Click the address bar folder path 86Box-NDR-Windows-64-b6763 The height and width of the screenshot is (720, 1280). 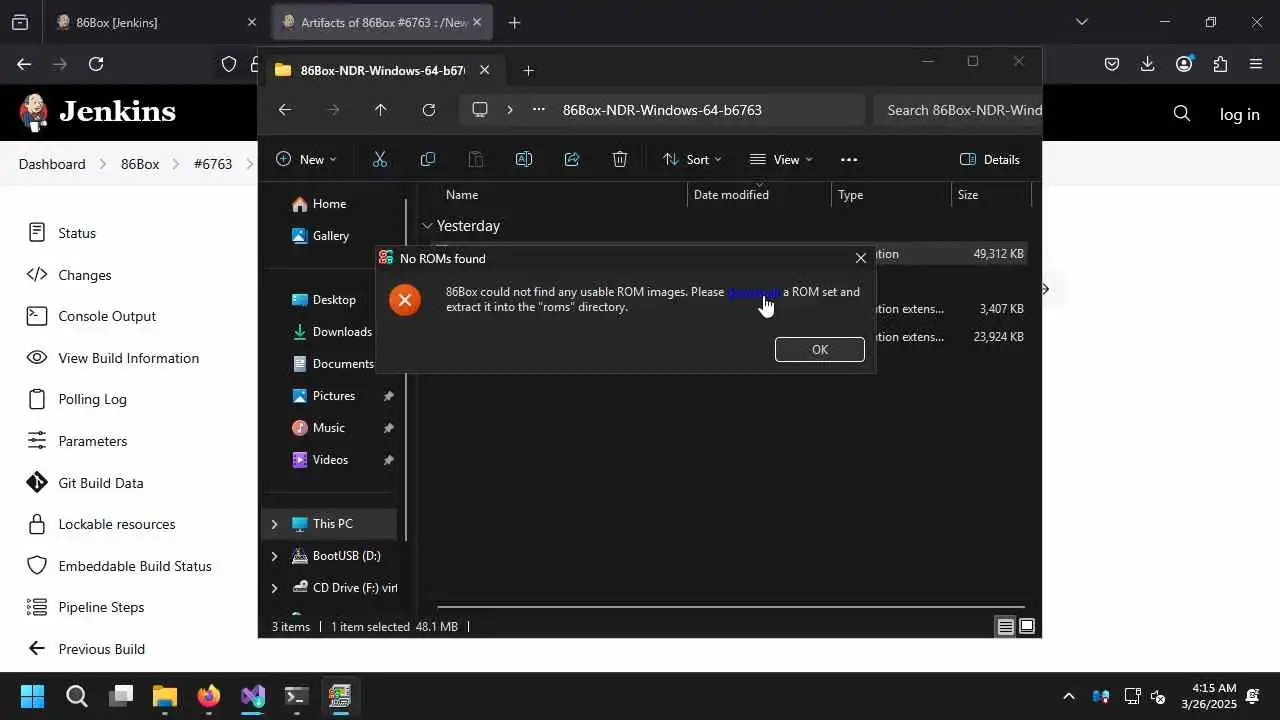tap(662, 110)
